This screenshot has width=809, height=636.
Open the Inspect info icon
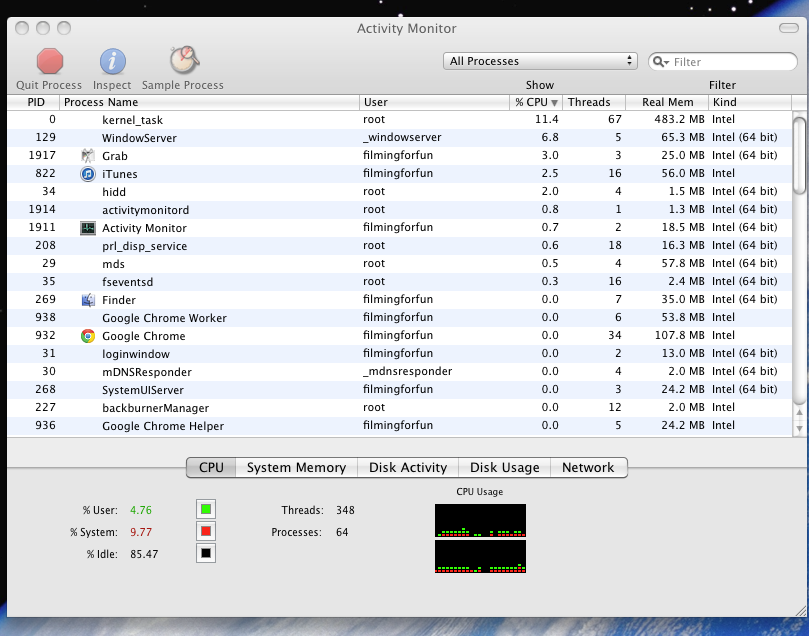click(x=112, y=61)
